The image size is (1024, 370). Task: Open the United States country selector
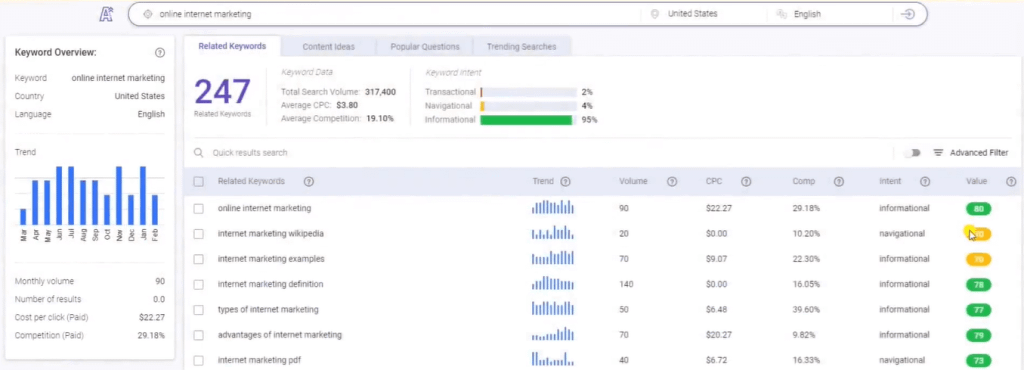pos(692,14)
